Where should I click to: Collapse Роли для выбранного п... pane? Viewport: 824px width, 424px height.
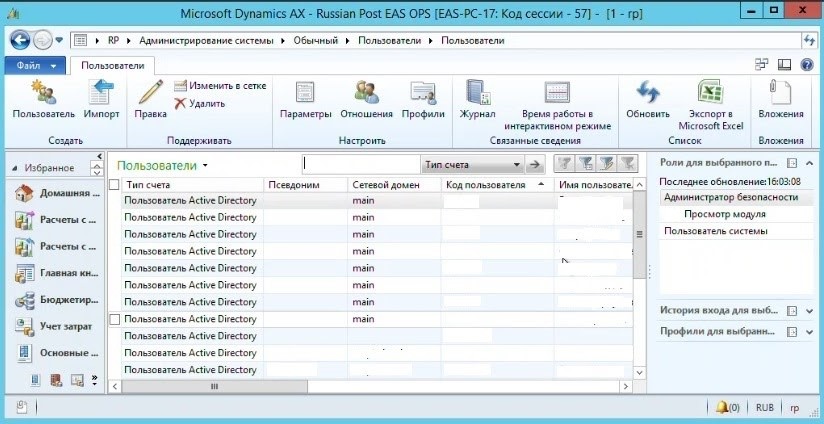[x=809, y=163]
